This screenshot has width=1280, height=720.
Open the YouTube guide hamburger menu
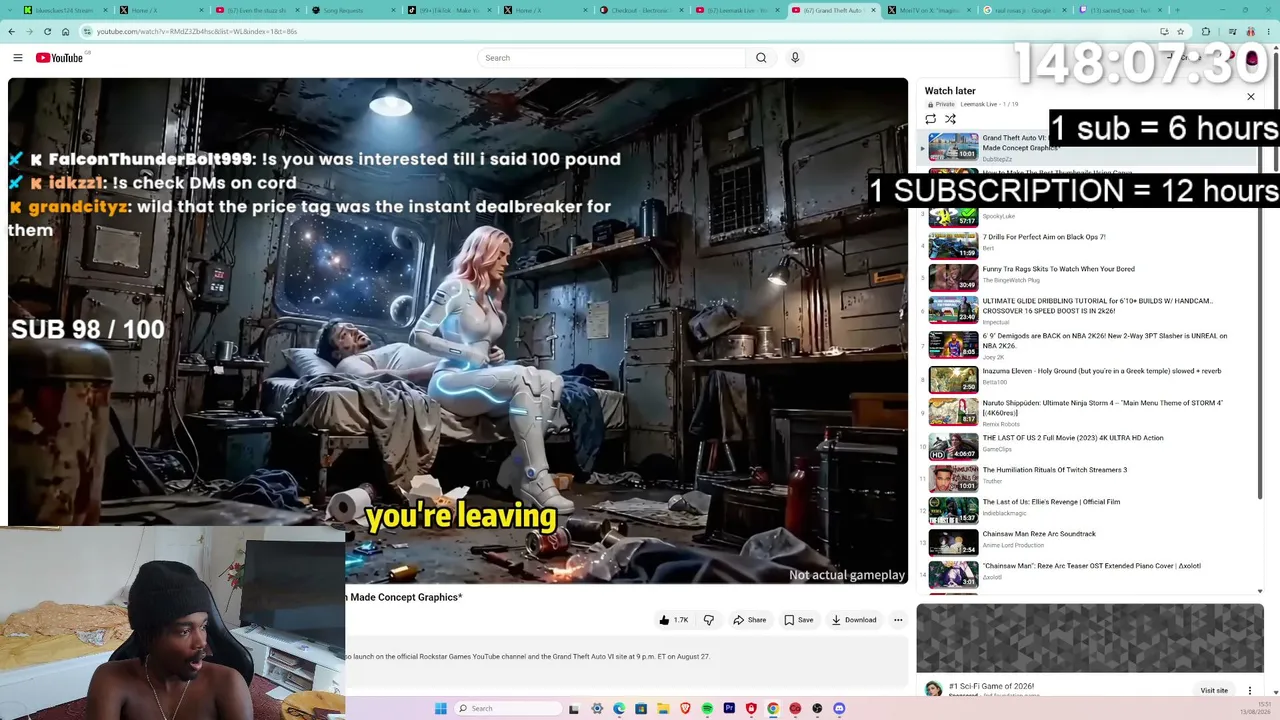[18, 58]
